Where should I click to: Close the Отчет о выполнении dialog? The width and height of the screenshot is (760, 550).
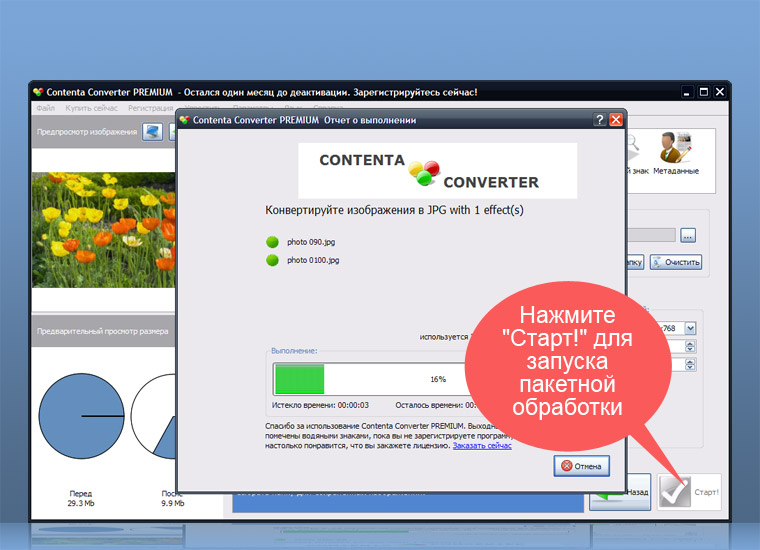[x=616, y=120]
